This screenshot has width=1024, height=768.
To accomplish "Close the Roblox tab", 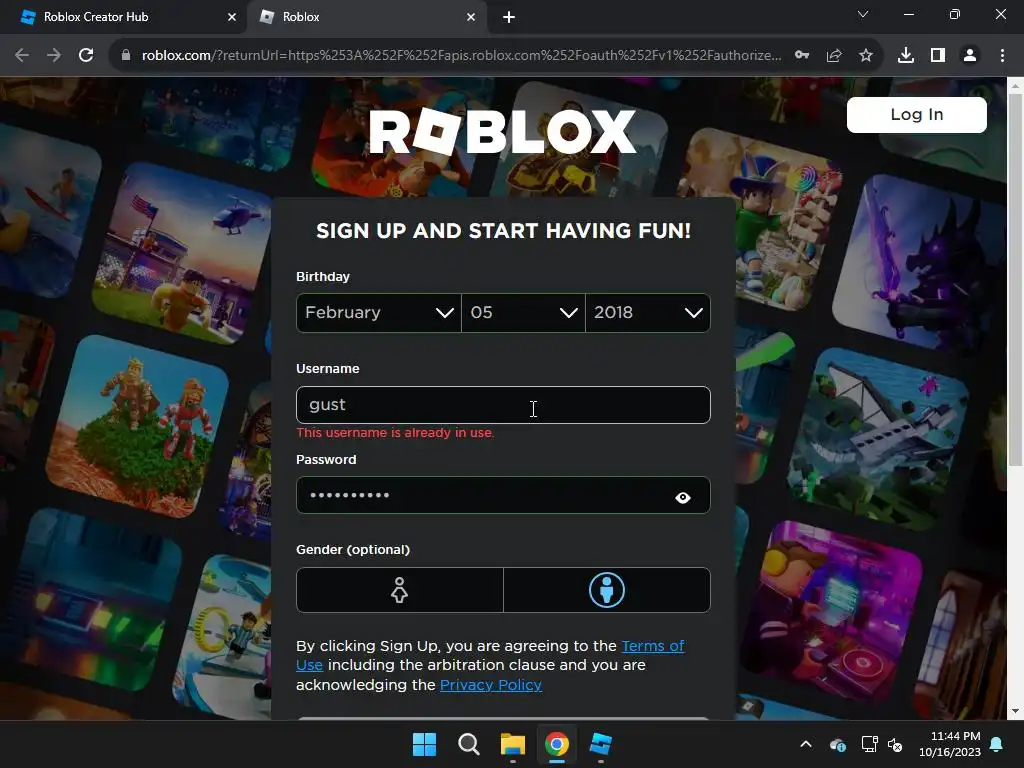I will pos(471,17).
